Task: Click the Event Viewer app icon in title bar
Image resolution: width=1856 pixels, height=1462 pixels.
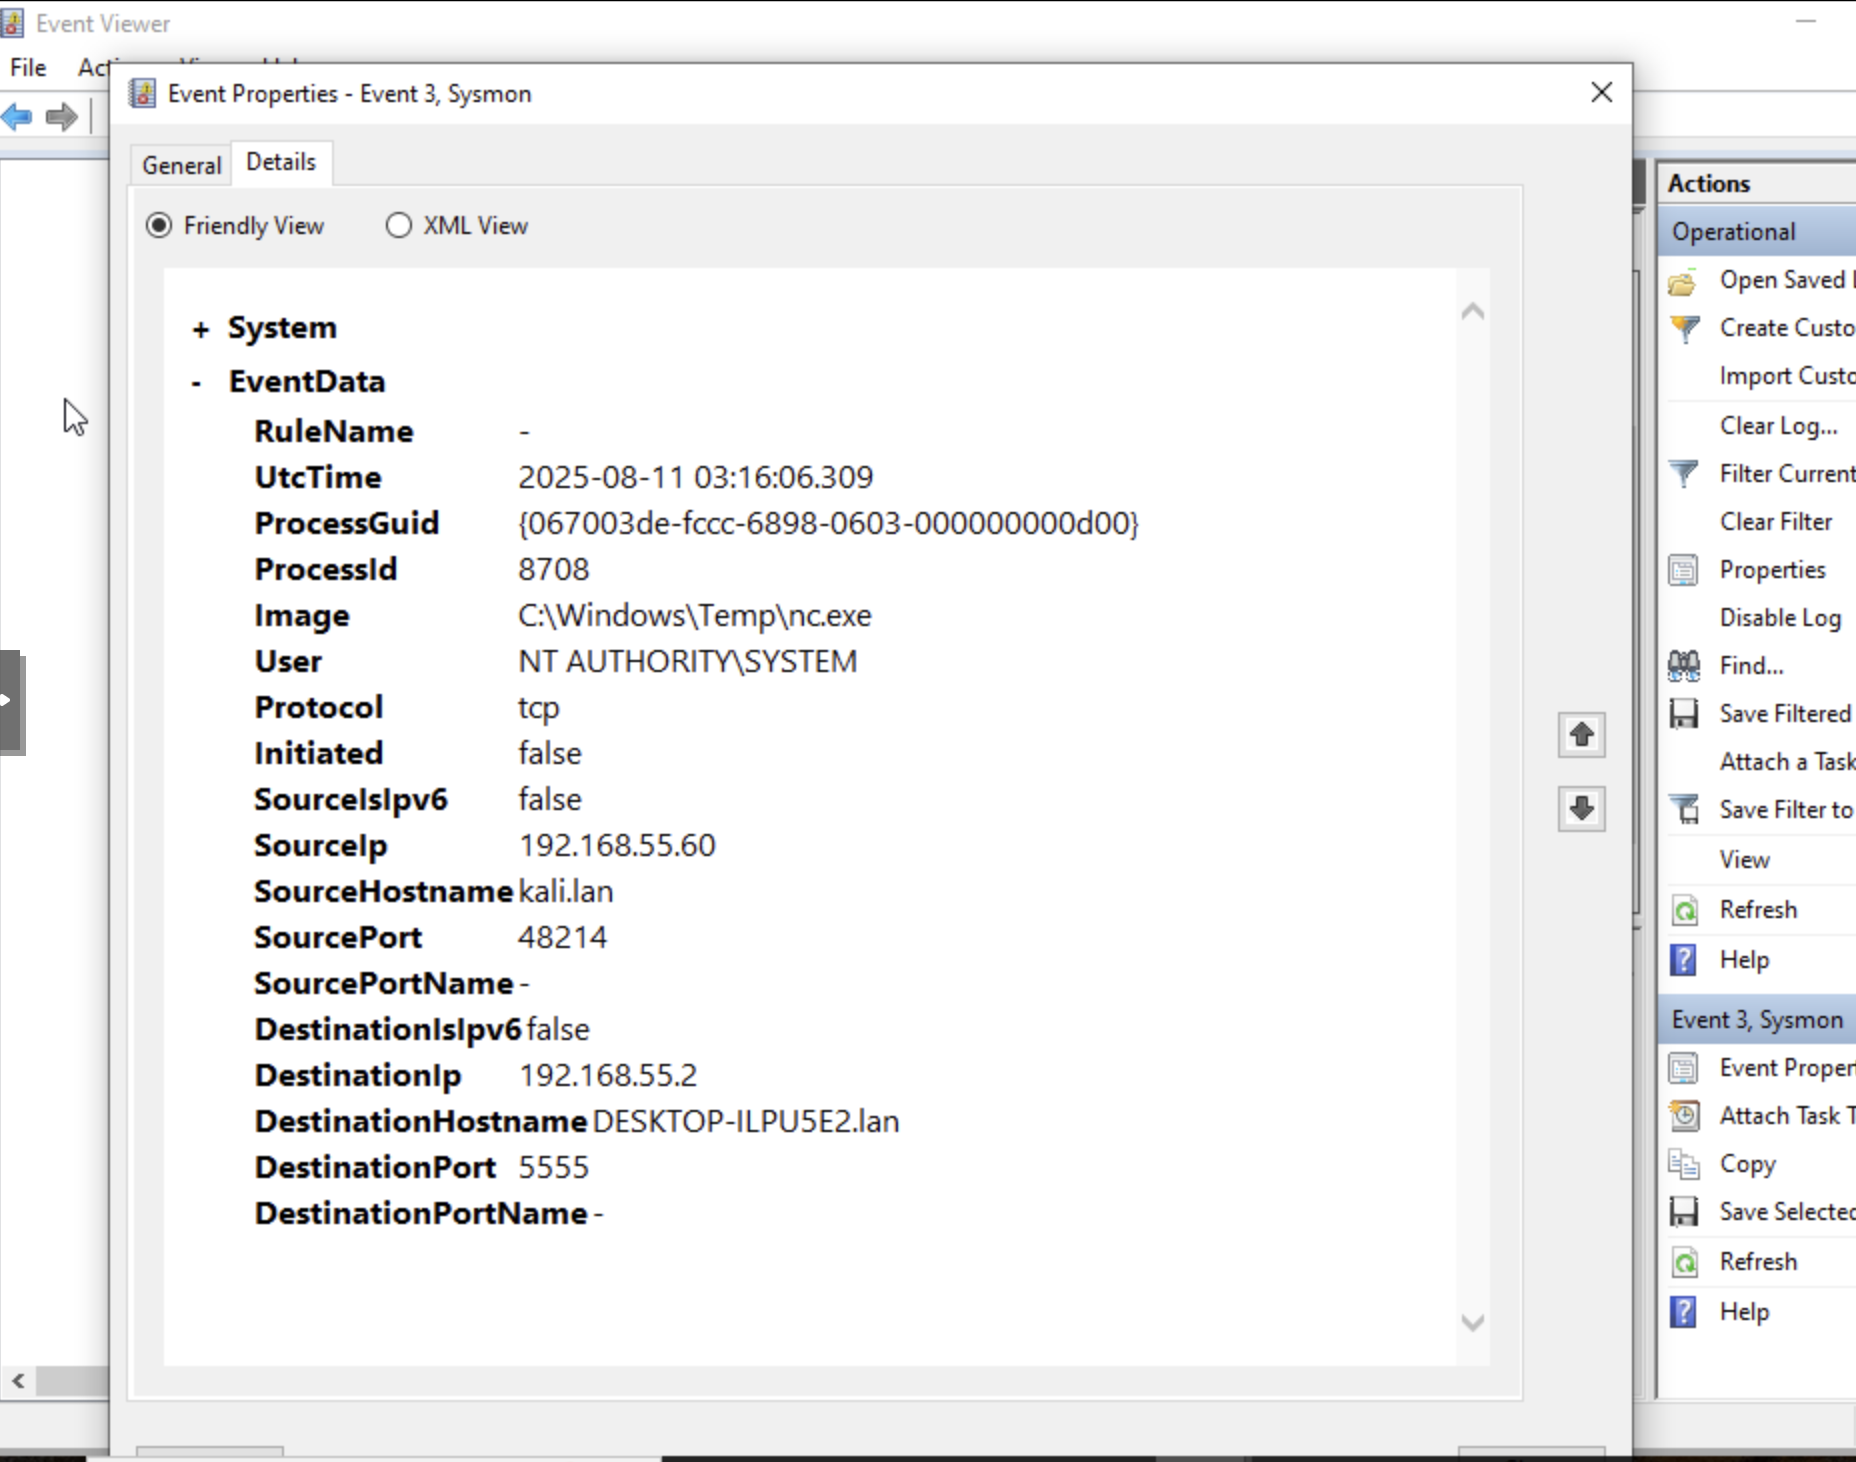Action: click(x=12, y=23)
